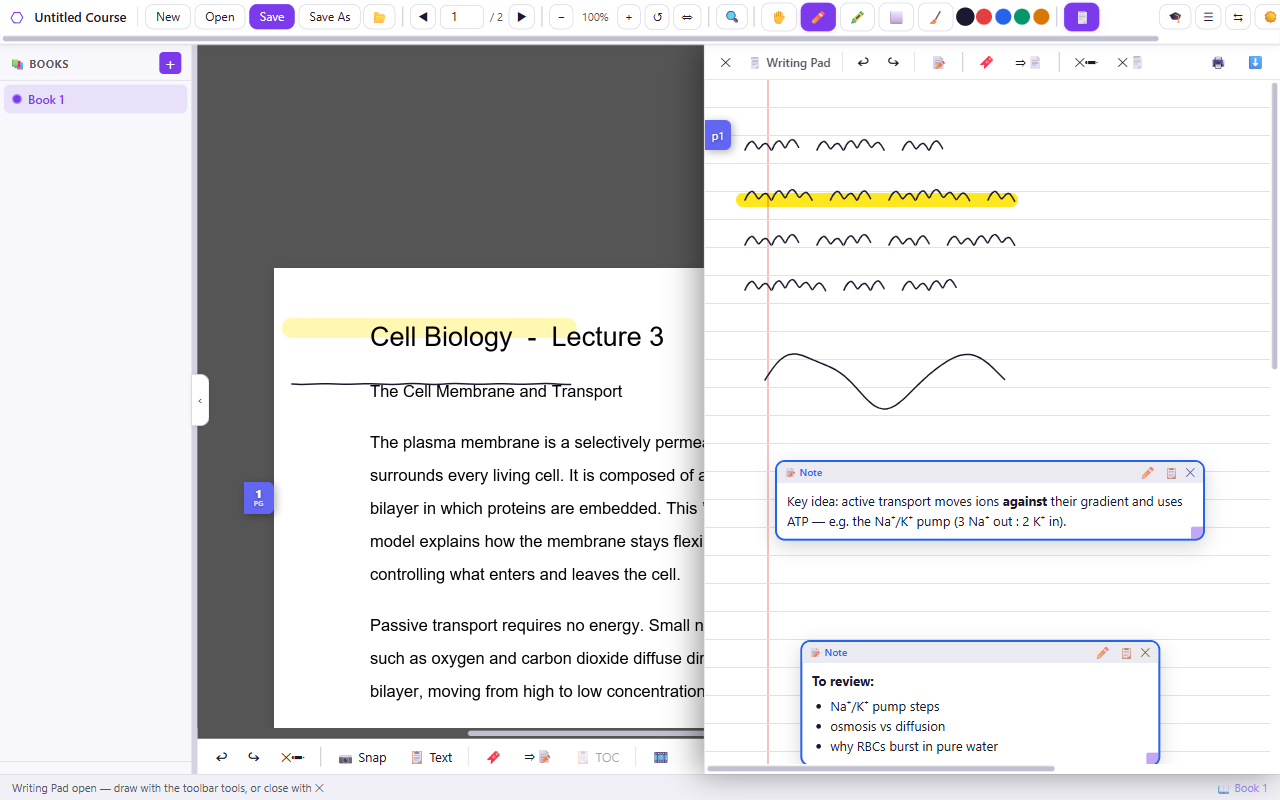The width and height of the screenshot is (1280, 800).
Task: Redo in the bottom page toolbar
Action: (x=254, y=757)
